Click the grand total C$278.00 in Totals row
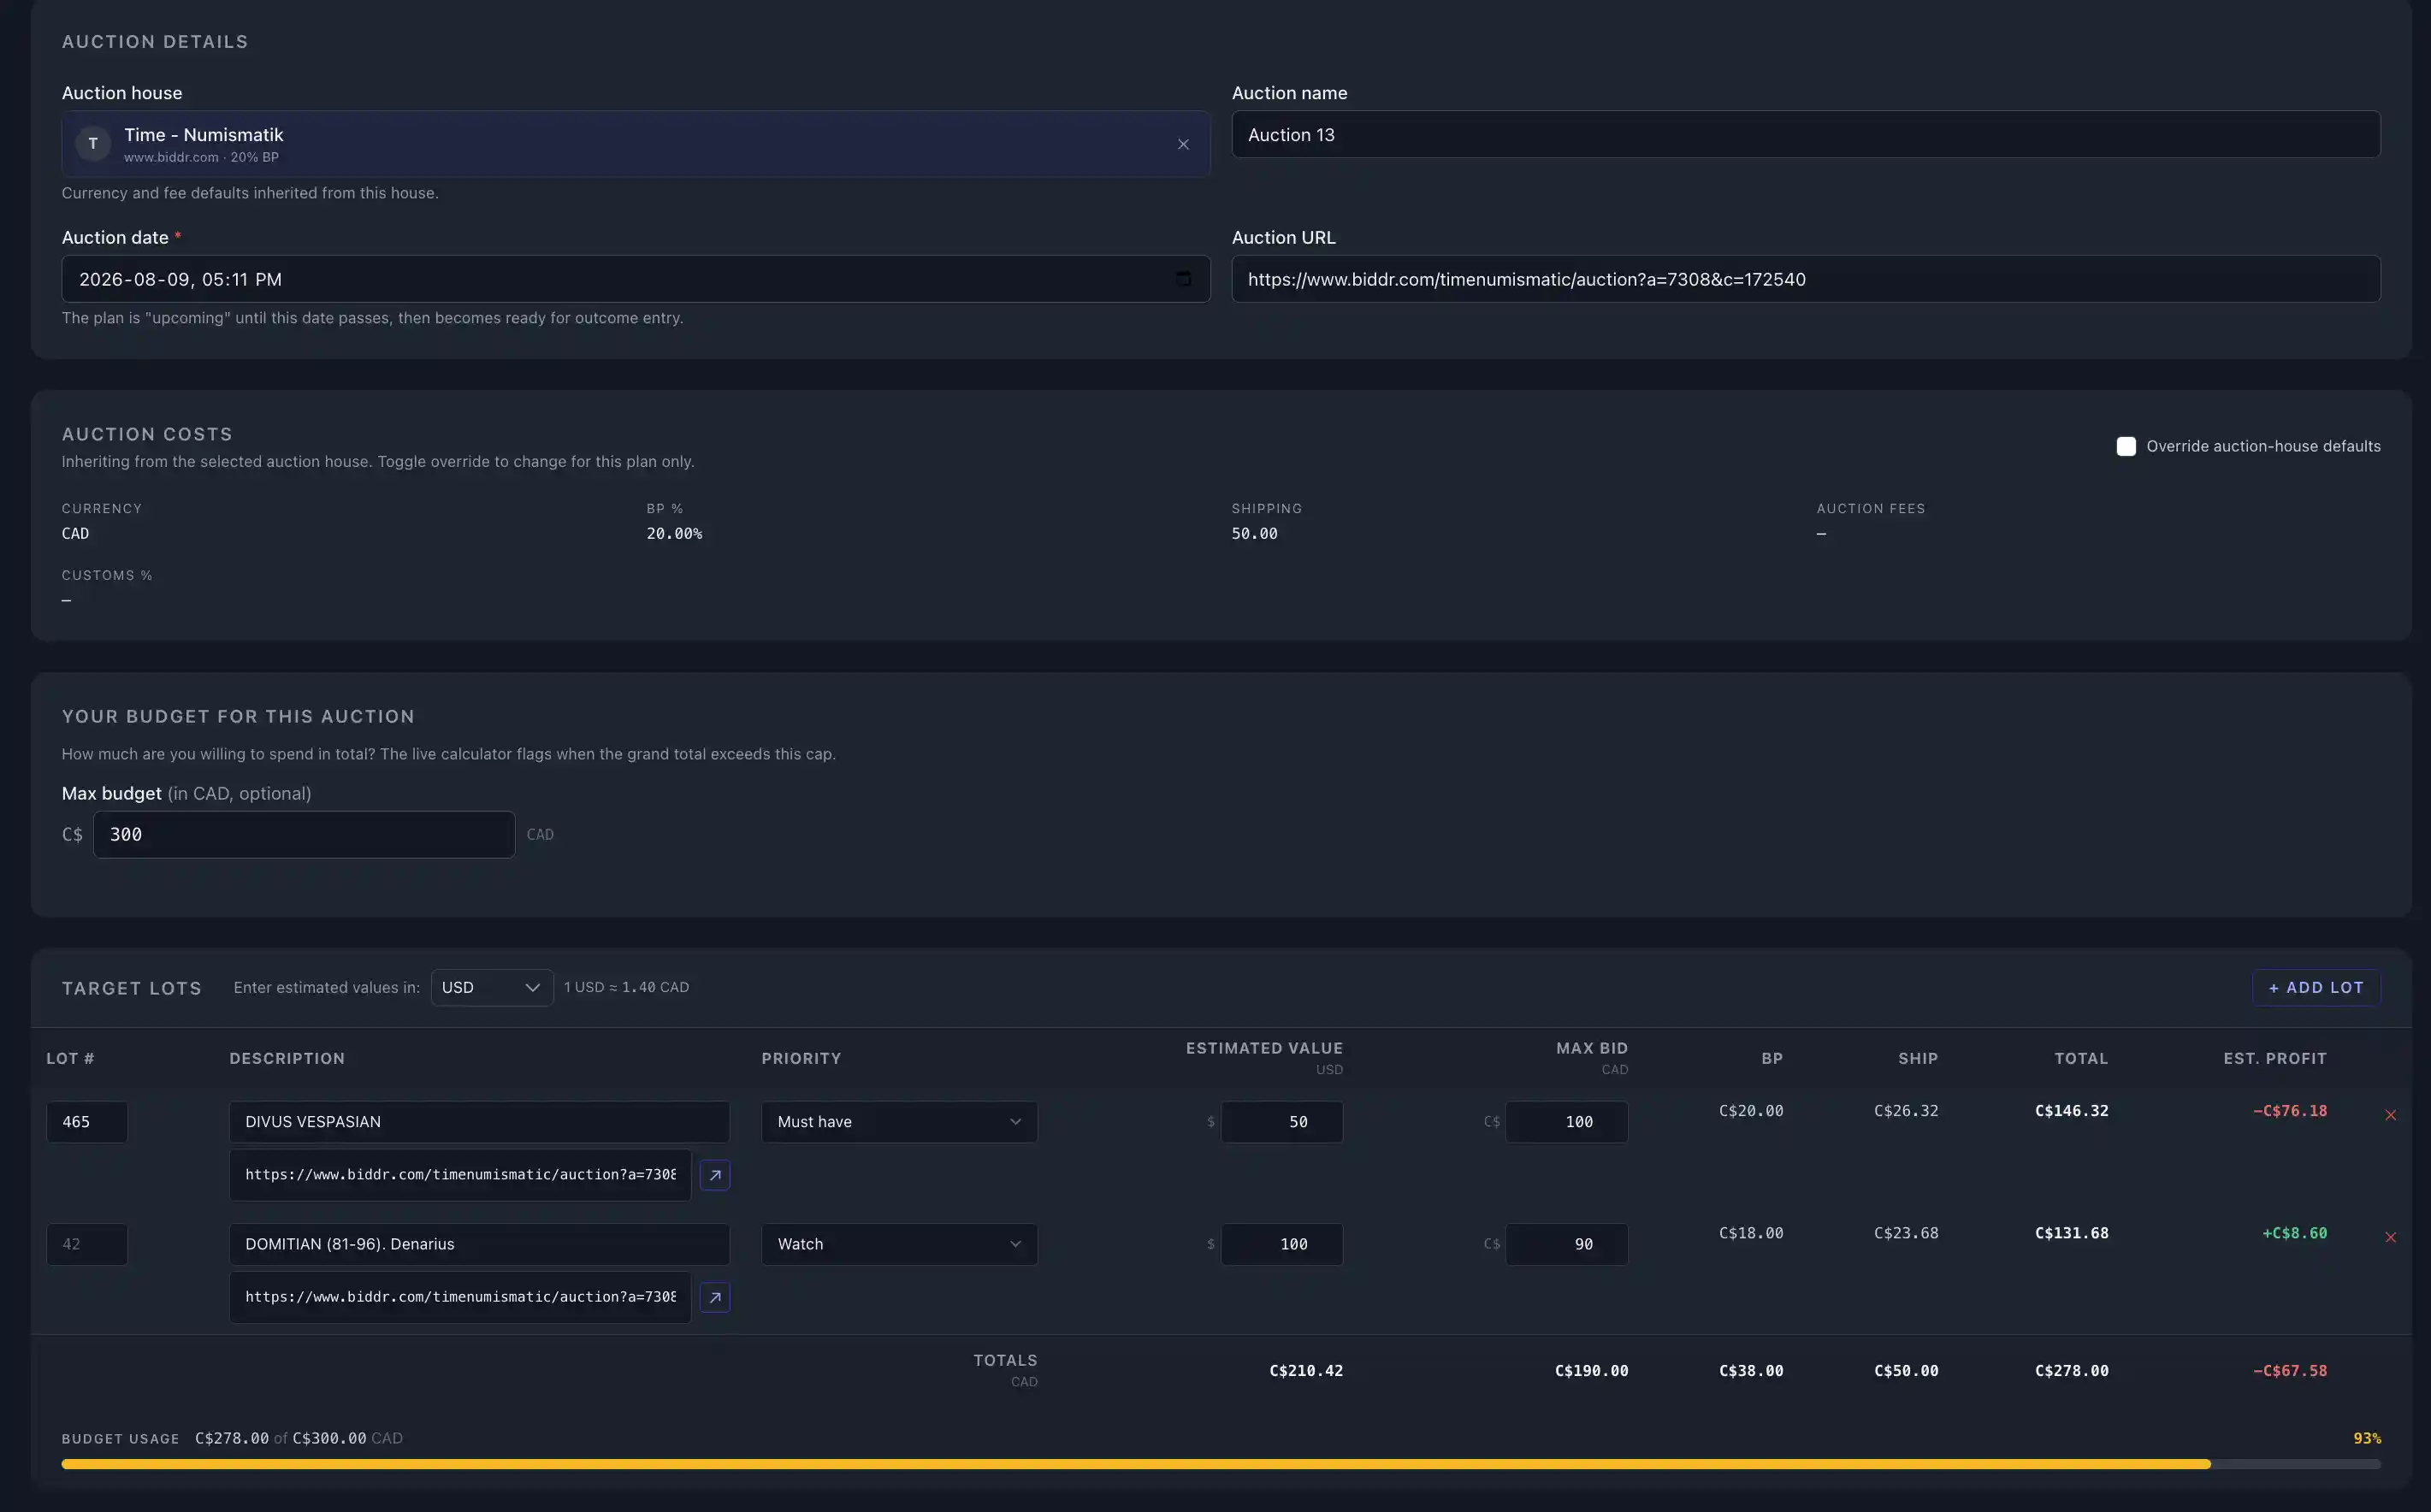Image resolution: width=2431 pixels, height=1512 pixels. pos(2071,1371)
